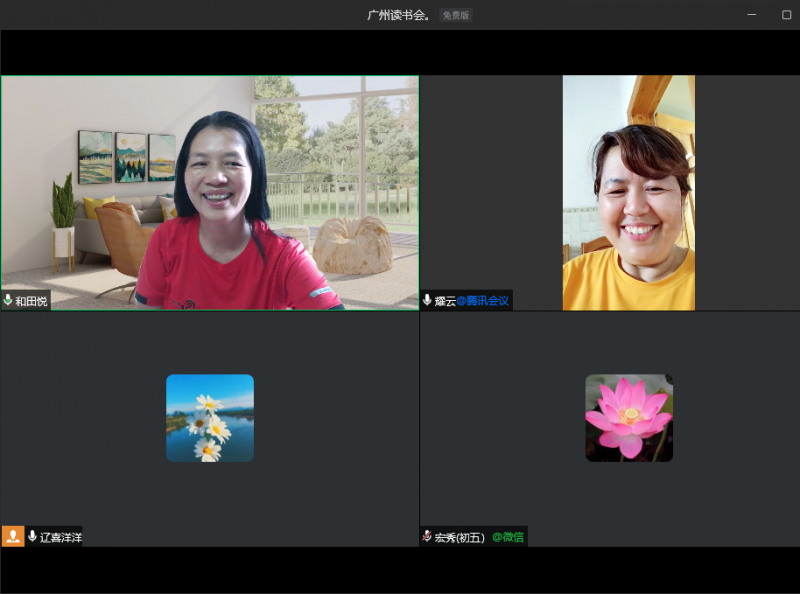
Task: Click the blue @腾讯会议 tag
Action: click(x=483, y=300)
